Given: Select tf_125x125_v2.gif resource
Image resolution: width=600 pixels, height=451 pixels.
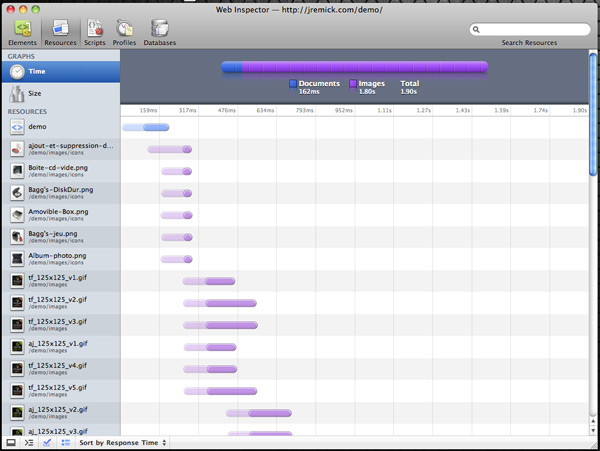Looking at the screenshot, I should coord(61,303).
